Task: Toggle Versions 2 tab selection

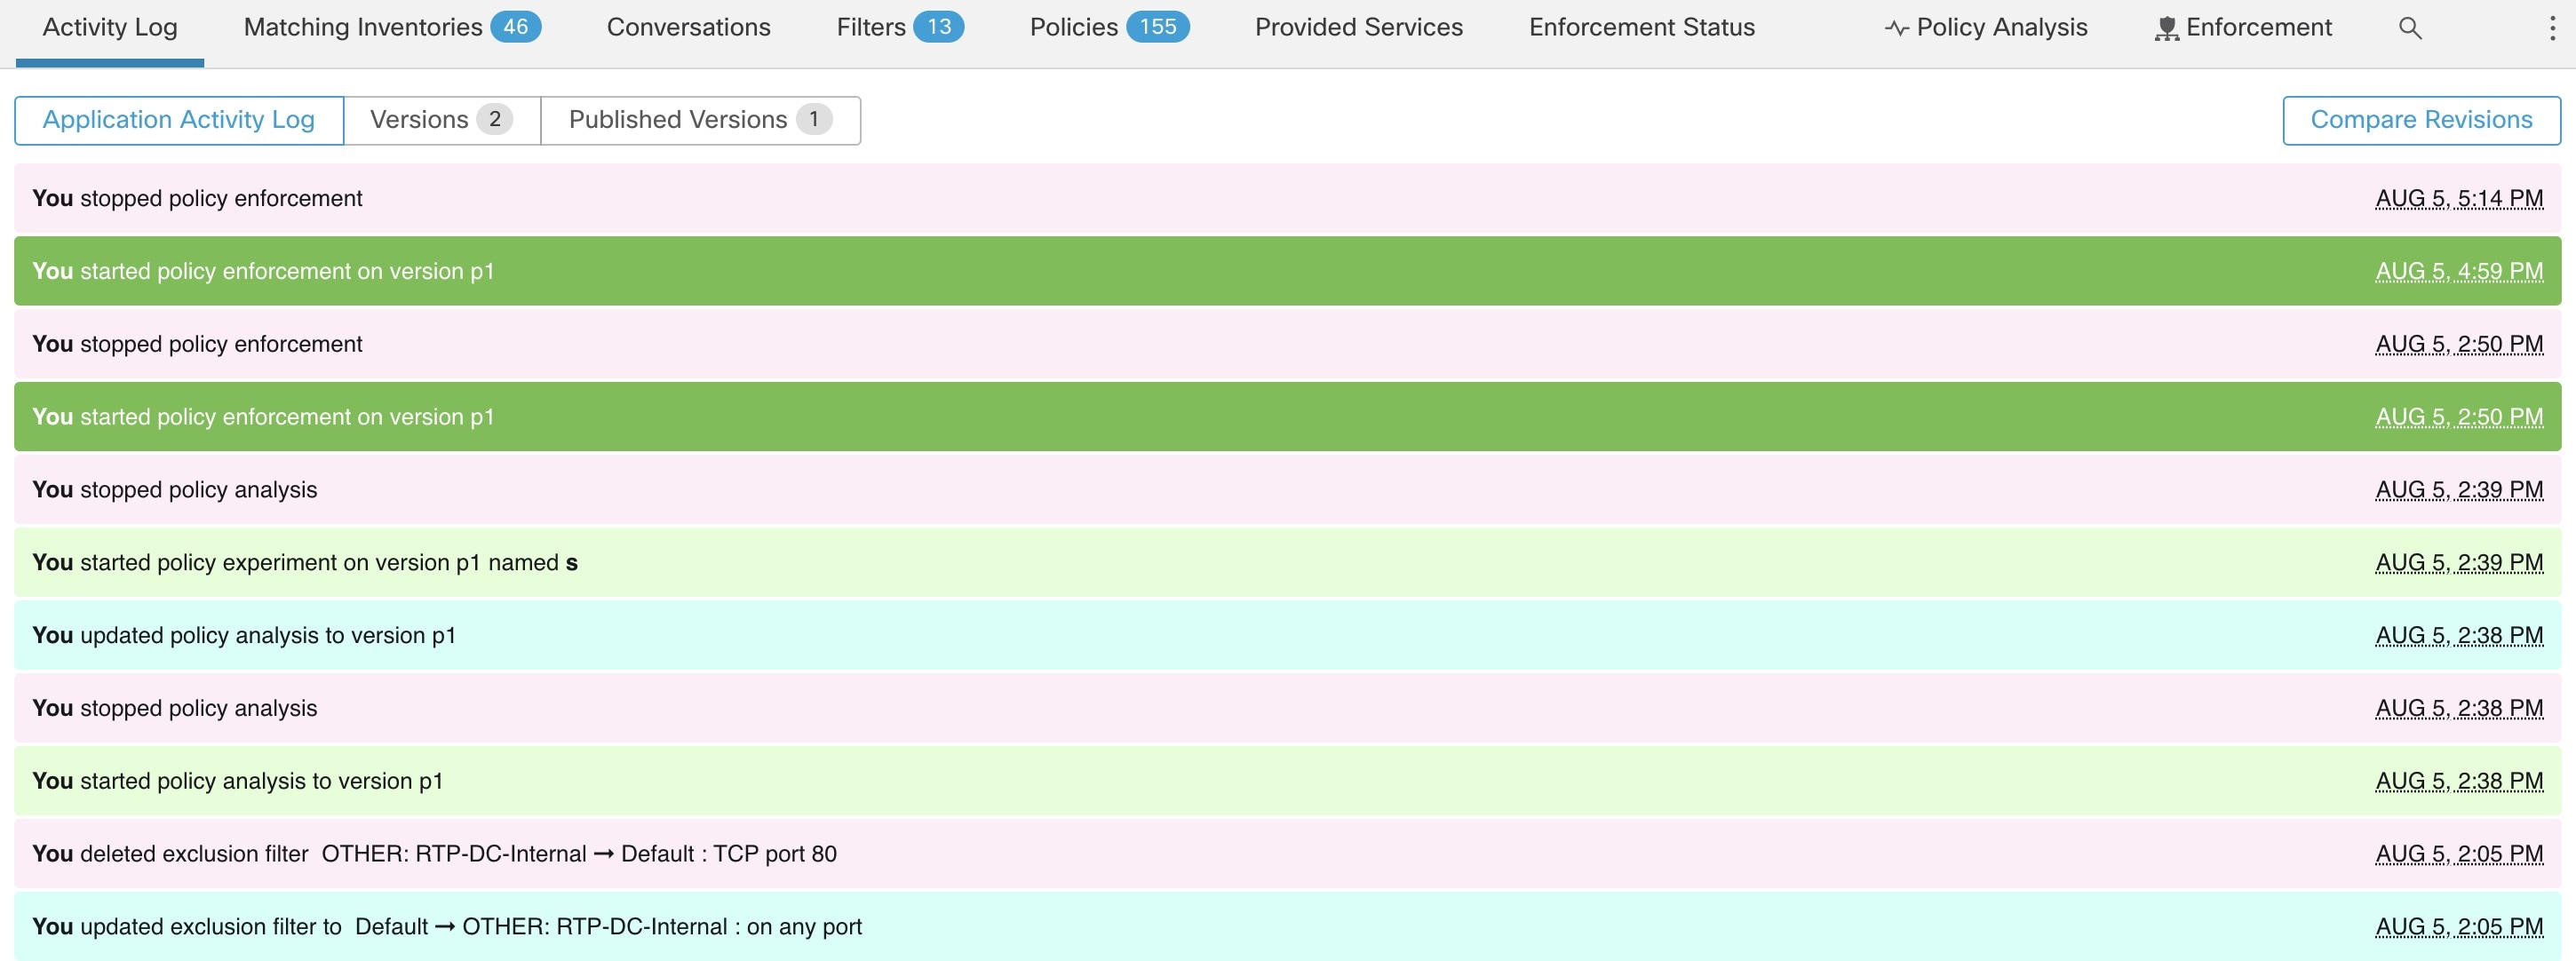Action: [443, 118]
